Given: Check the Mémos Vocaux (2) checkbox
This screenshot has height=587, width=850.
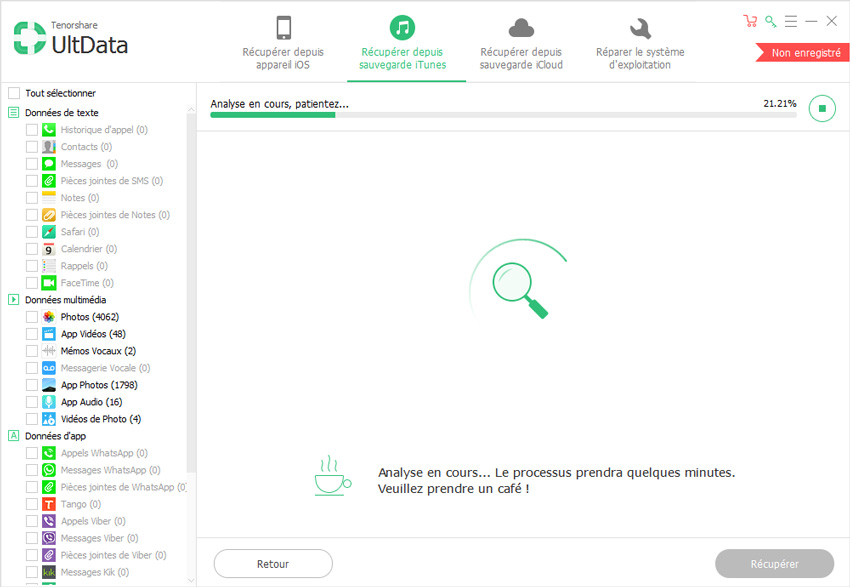Looking at the screenshot, I should coord(32,351).
